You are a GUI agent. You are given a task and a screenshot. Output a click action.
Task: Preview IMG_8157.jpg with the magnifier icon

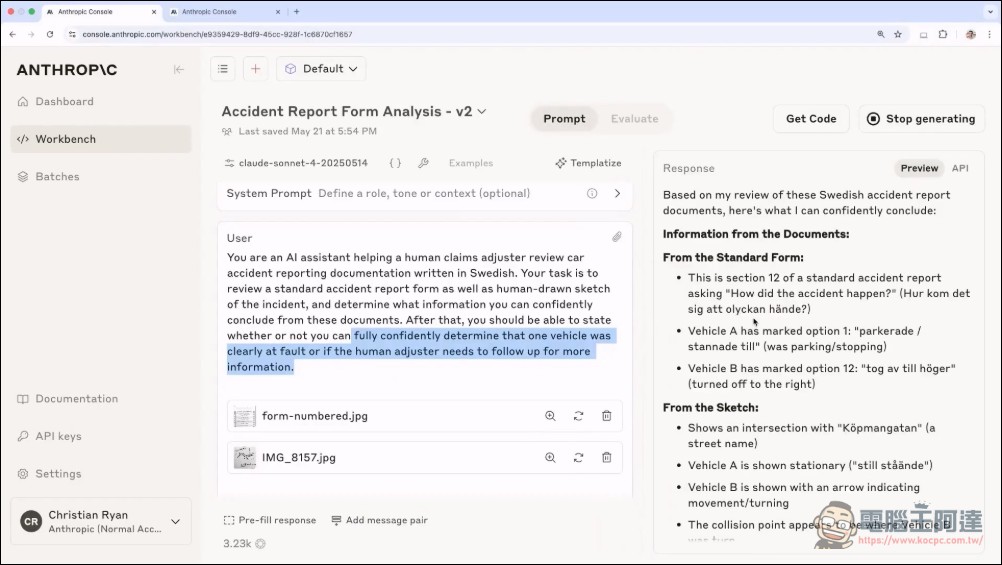[550, 458]
